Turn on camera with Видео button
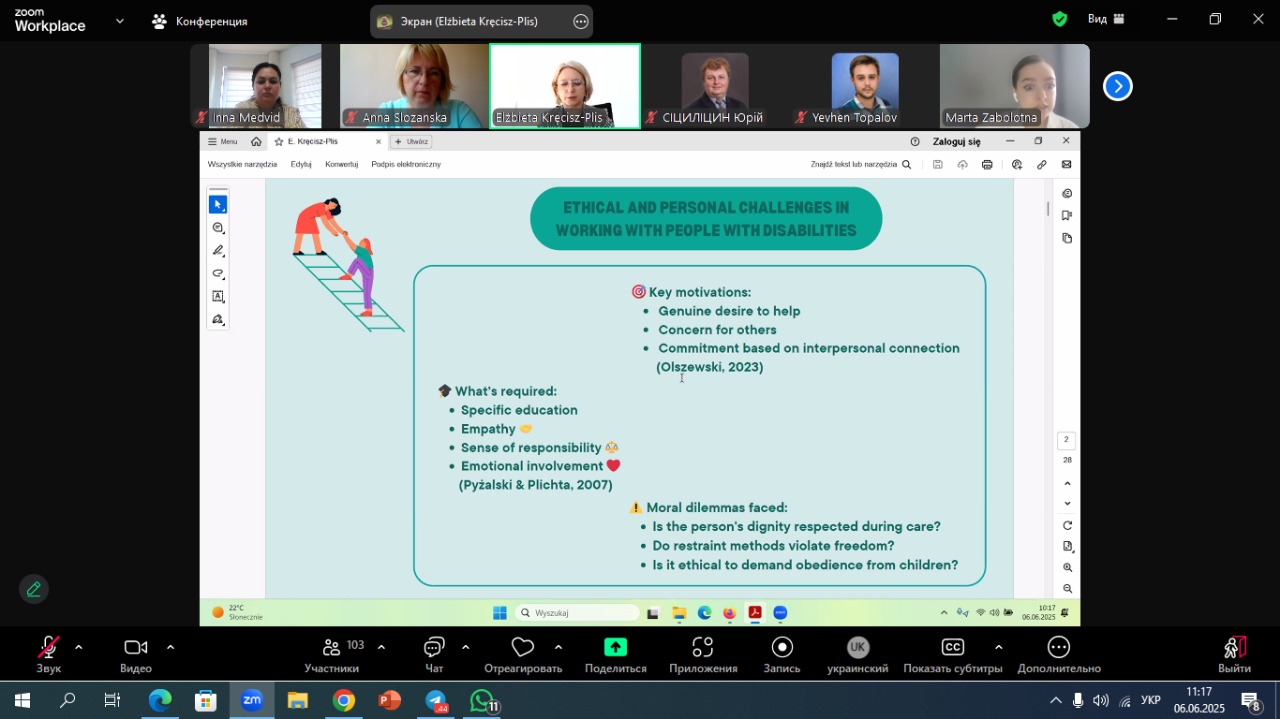The width and height of the screenshot is (1280, 719). (135, 654)
